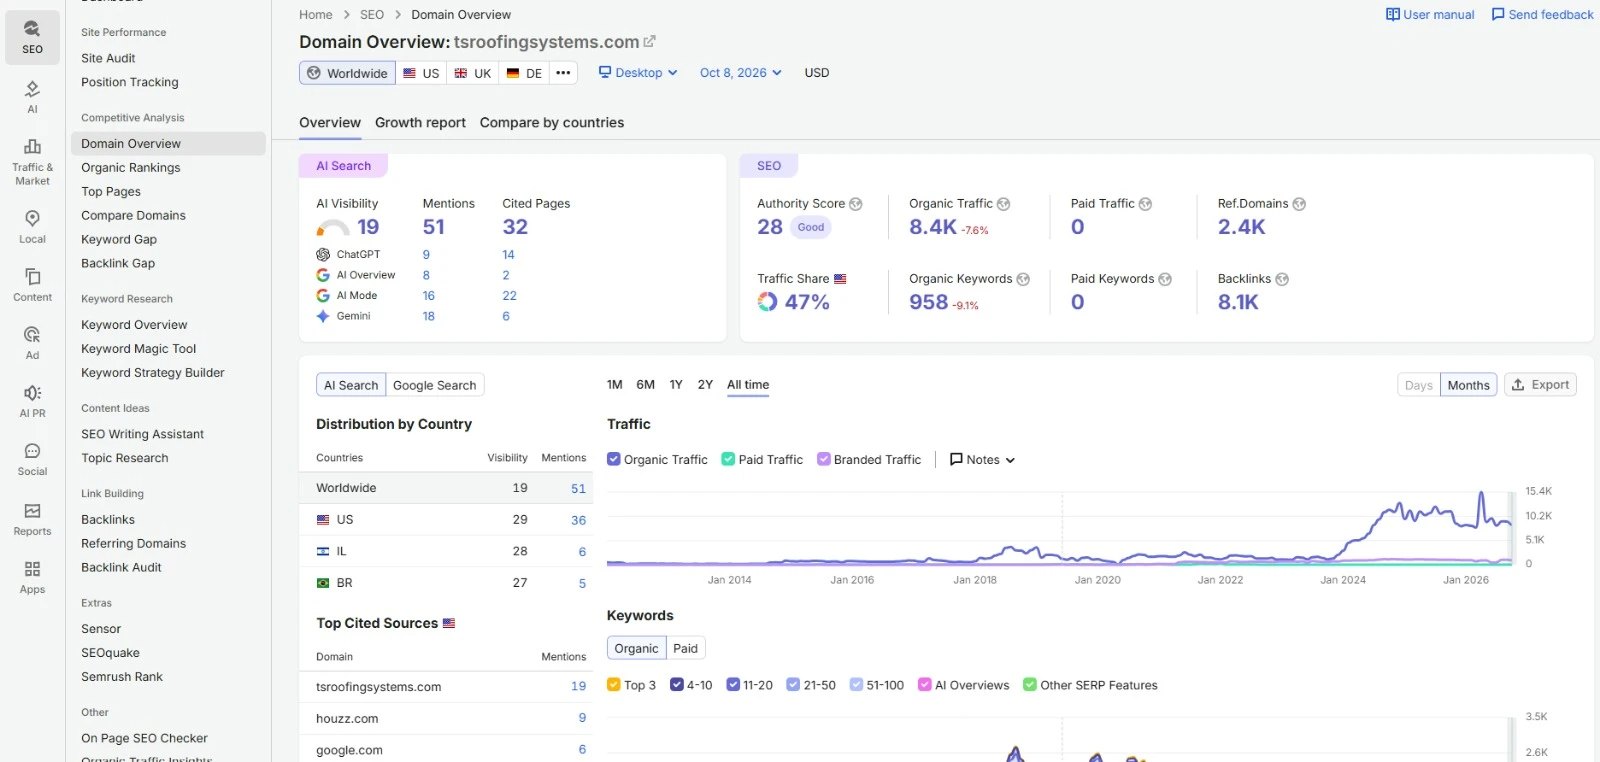Click the Authority Score globe info icon
1600x762 pixels.
coord(856,204)
